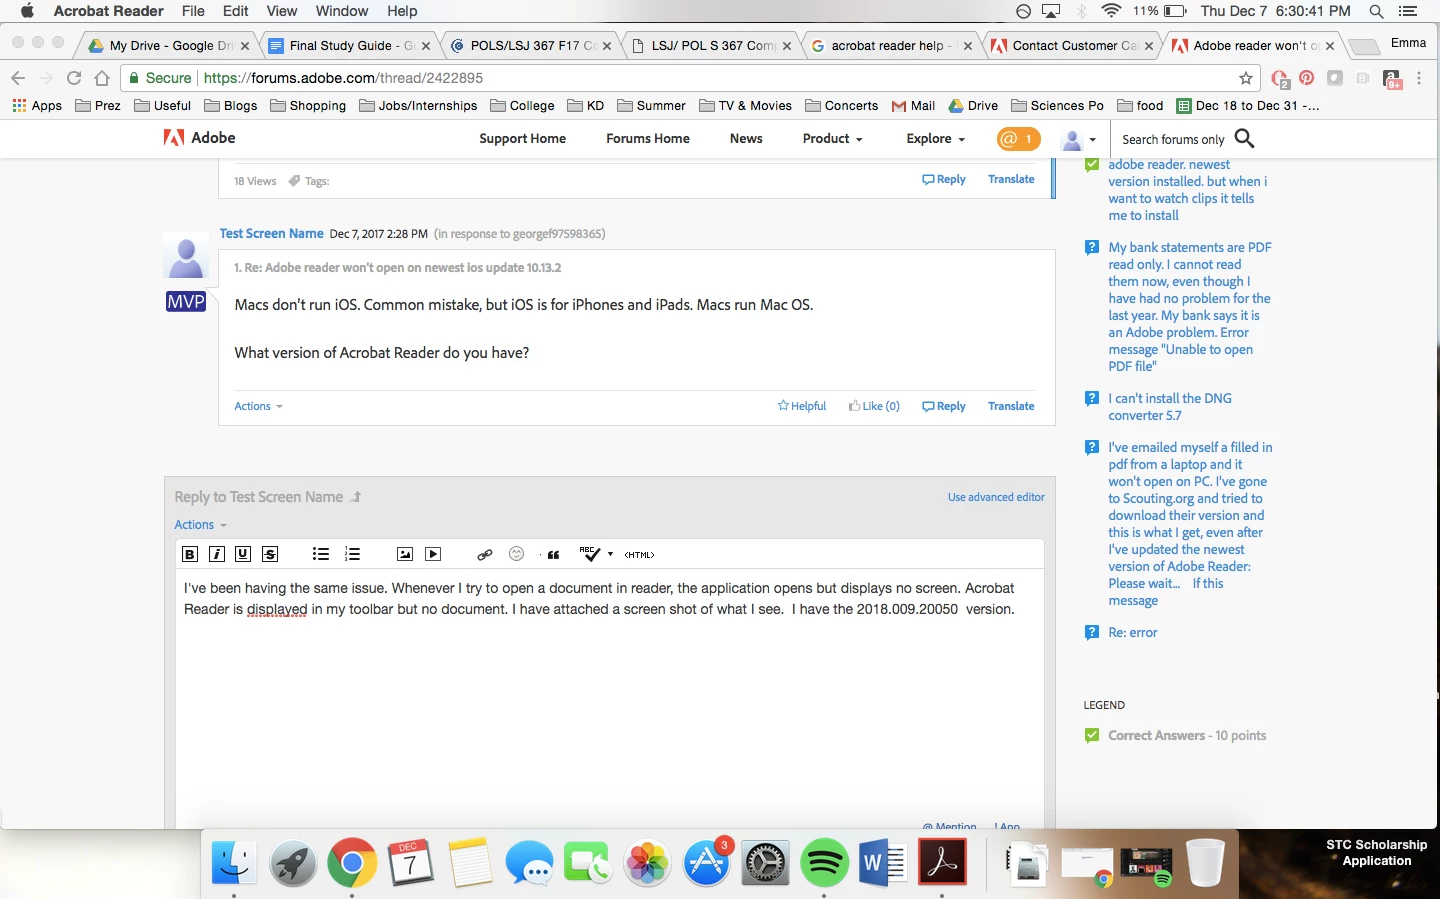Toggle underline in reply editor
Image resolution: width=1440 pixels, height=899 pixels.
point(243,554)
